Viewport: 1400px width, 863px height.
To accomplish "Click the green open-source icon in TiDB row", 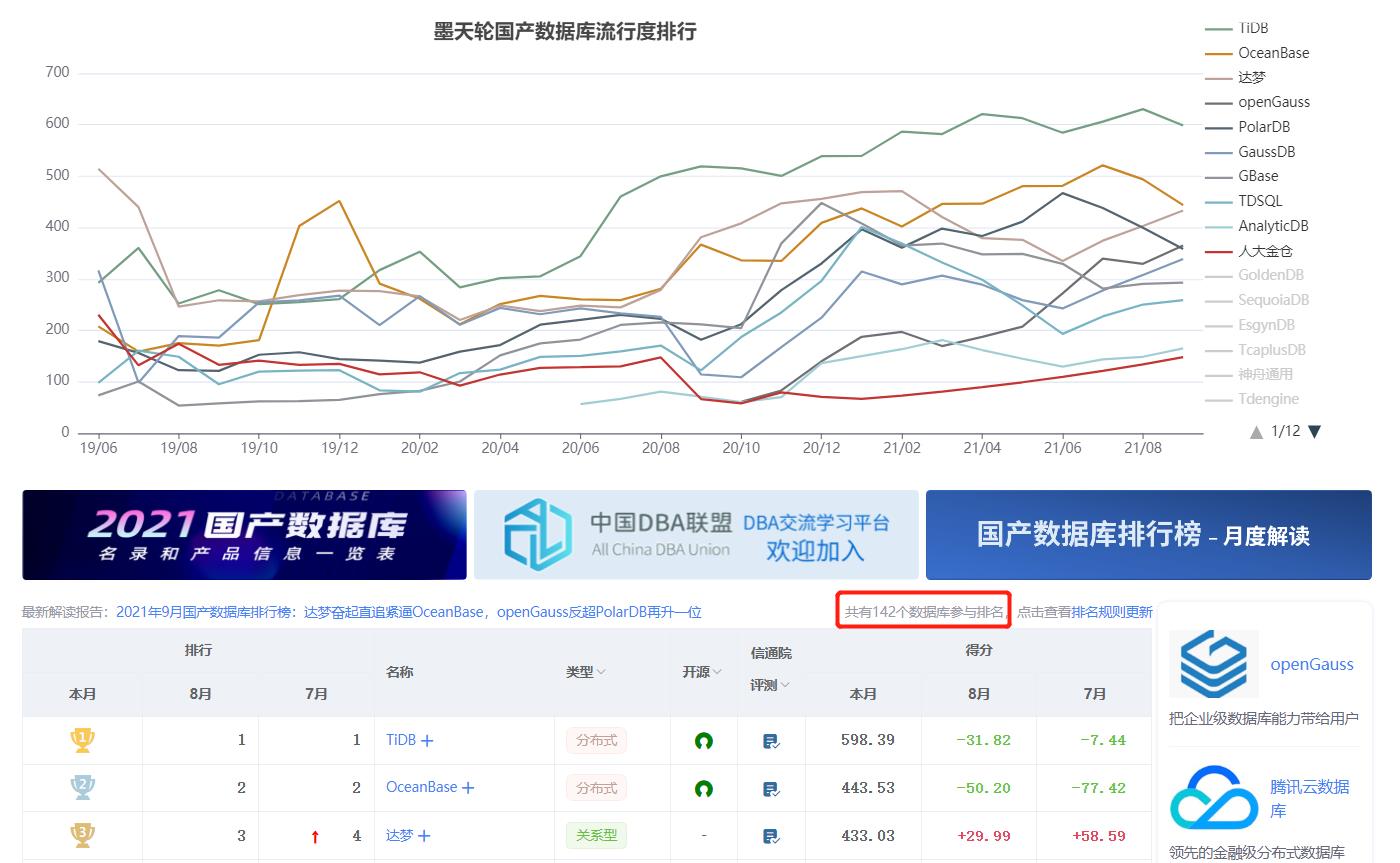I will tap(704, 741).
